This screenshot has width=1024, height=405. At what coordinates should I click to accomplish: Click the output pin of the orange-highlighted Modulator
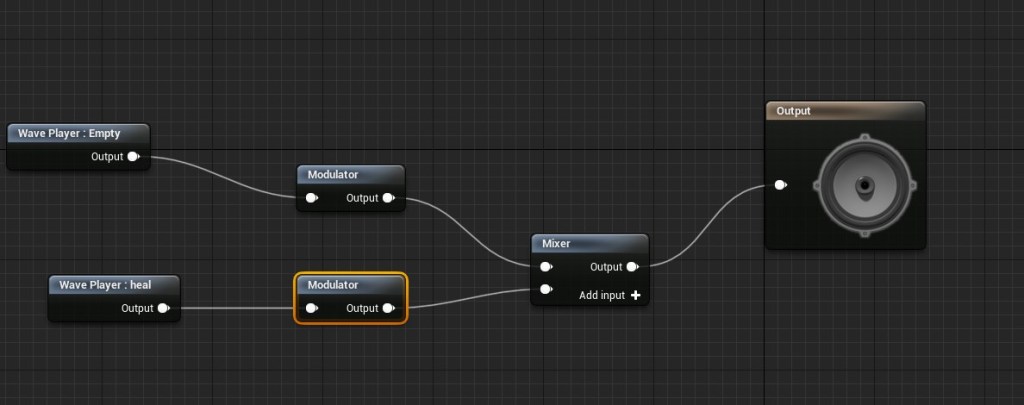tap(389, 308)
